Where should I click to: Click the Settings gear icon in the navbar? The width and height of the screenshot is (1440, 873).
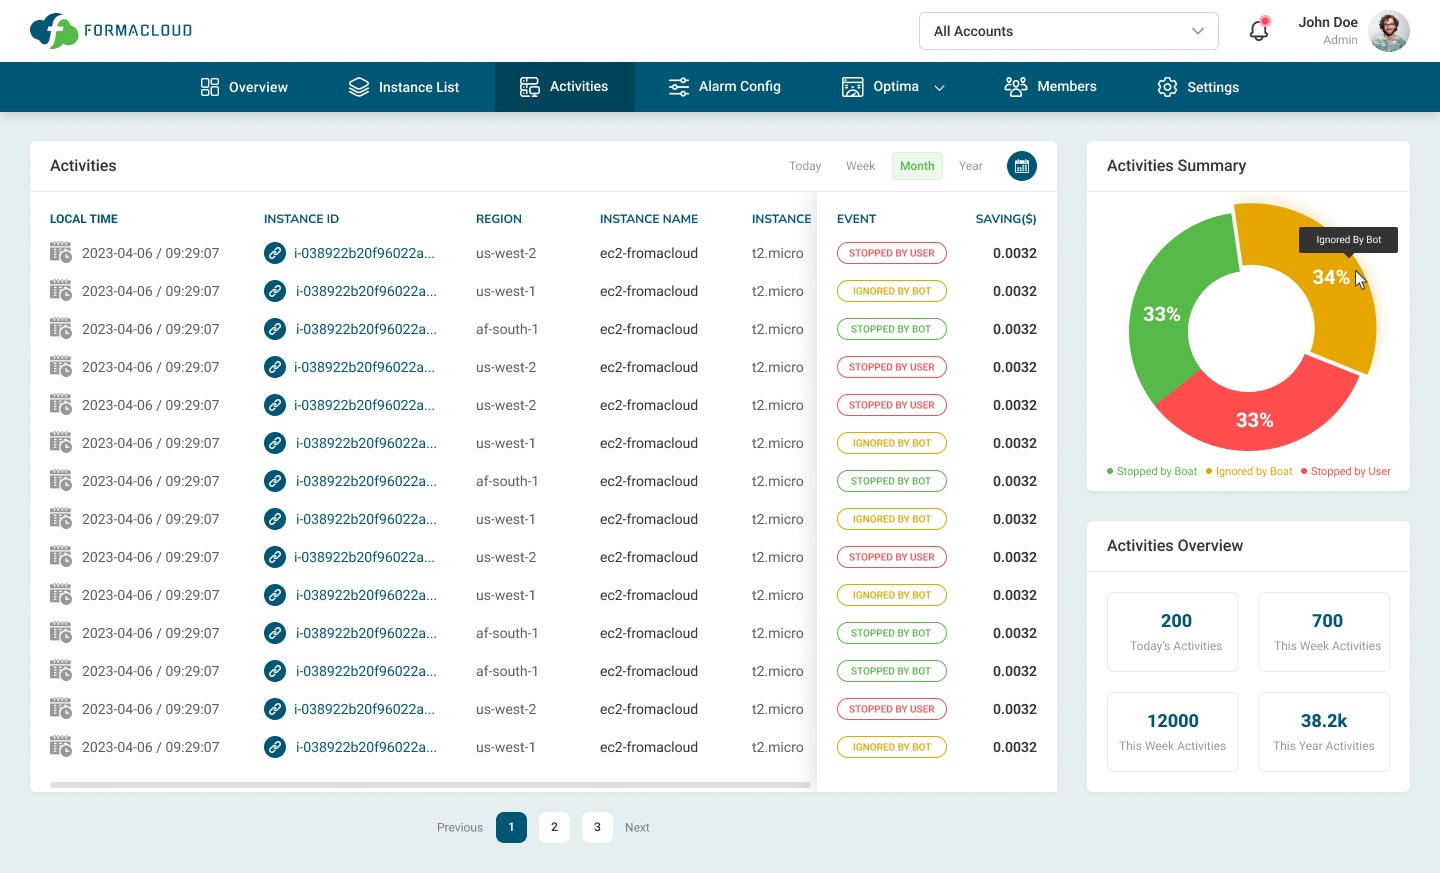1167,87
